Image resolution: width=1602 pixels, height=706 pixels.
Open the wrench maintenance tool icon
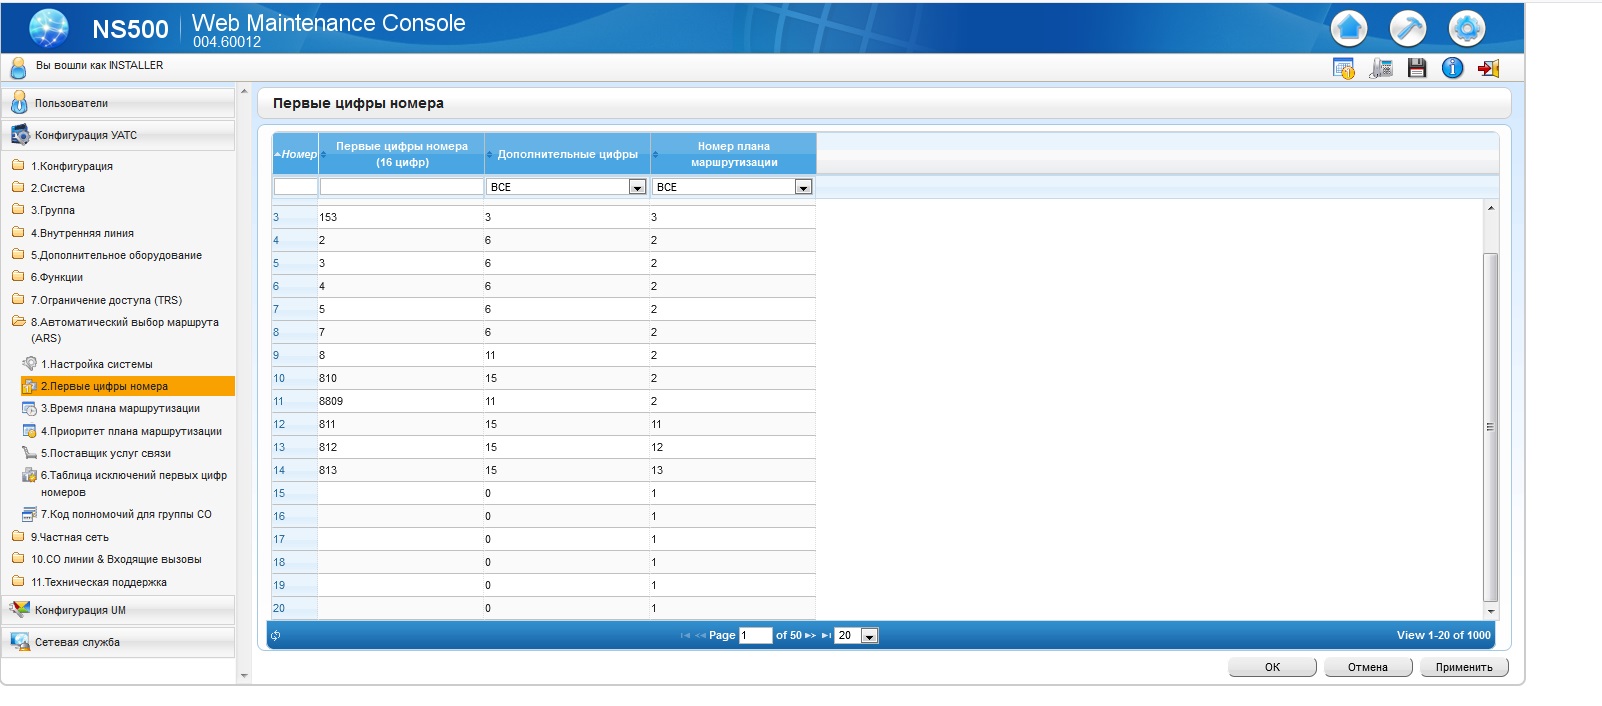tap(1408, 28)
